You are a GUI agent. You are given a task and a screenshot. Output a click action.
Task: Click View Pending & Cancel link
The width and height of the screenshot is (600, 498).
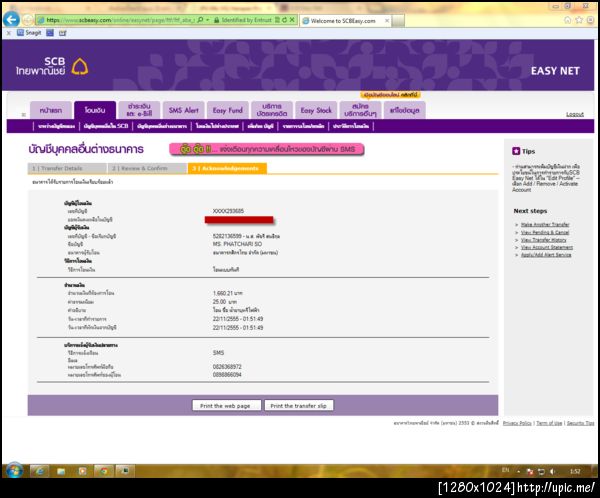(x=545, y=232)
